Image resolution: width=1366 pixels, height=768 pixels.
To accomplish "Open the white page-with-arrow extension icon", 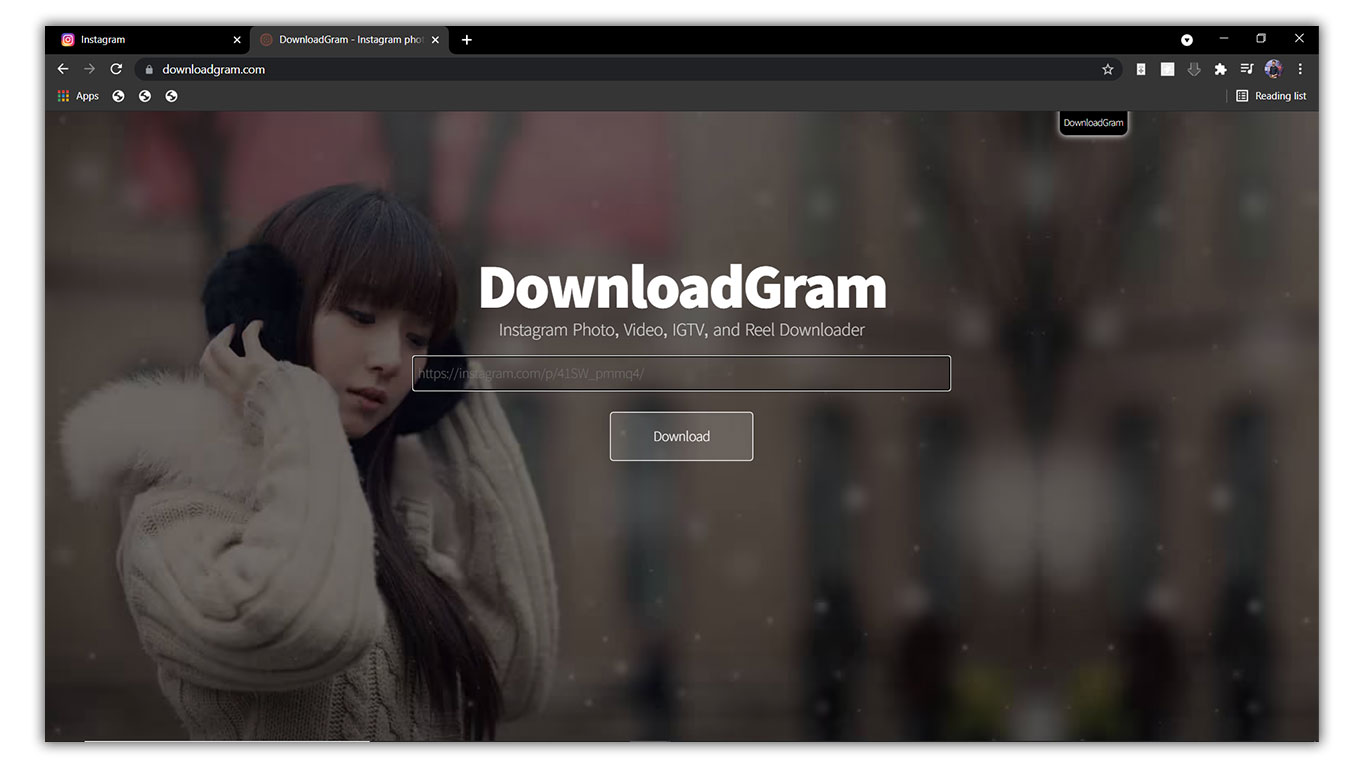I will point(1141,69).
